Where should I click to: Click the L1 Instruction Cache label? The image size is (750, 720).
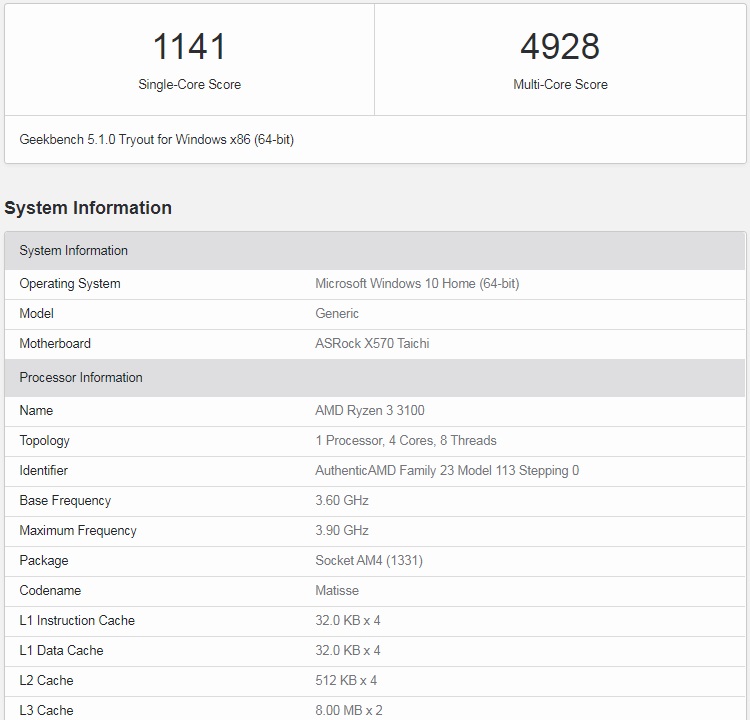pyautogui.click(x=77, y=620)
